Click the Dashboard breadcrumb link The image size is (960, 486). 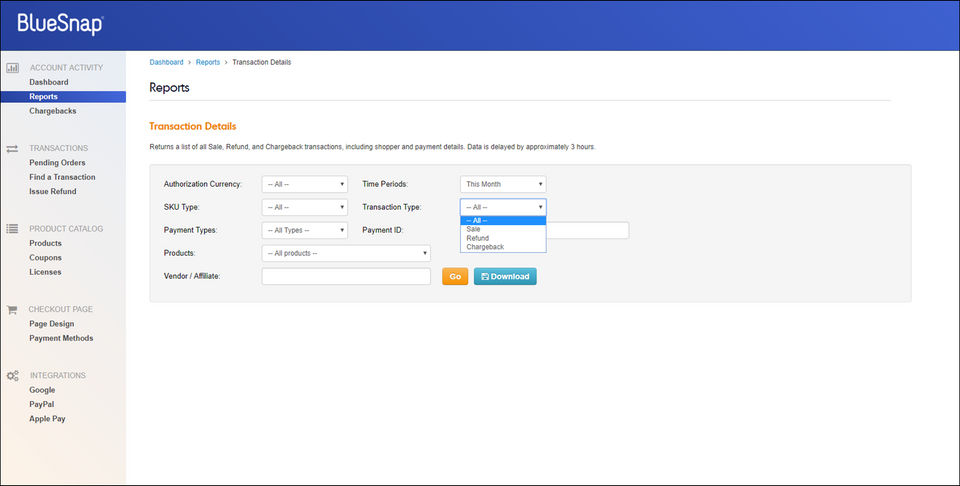click(167, 62)
